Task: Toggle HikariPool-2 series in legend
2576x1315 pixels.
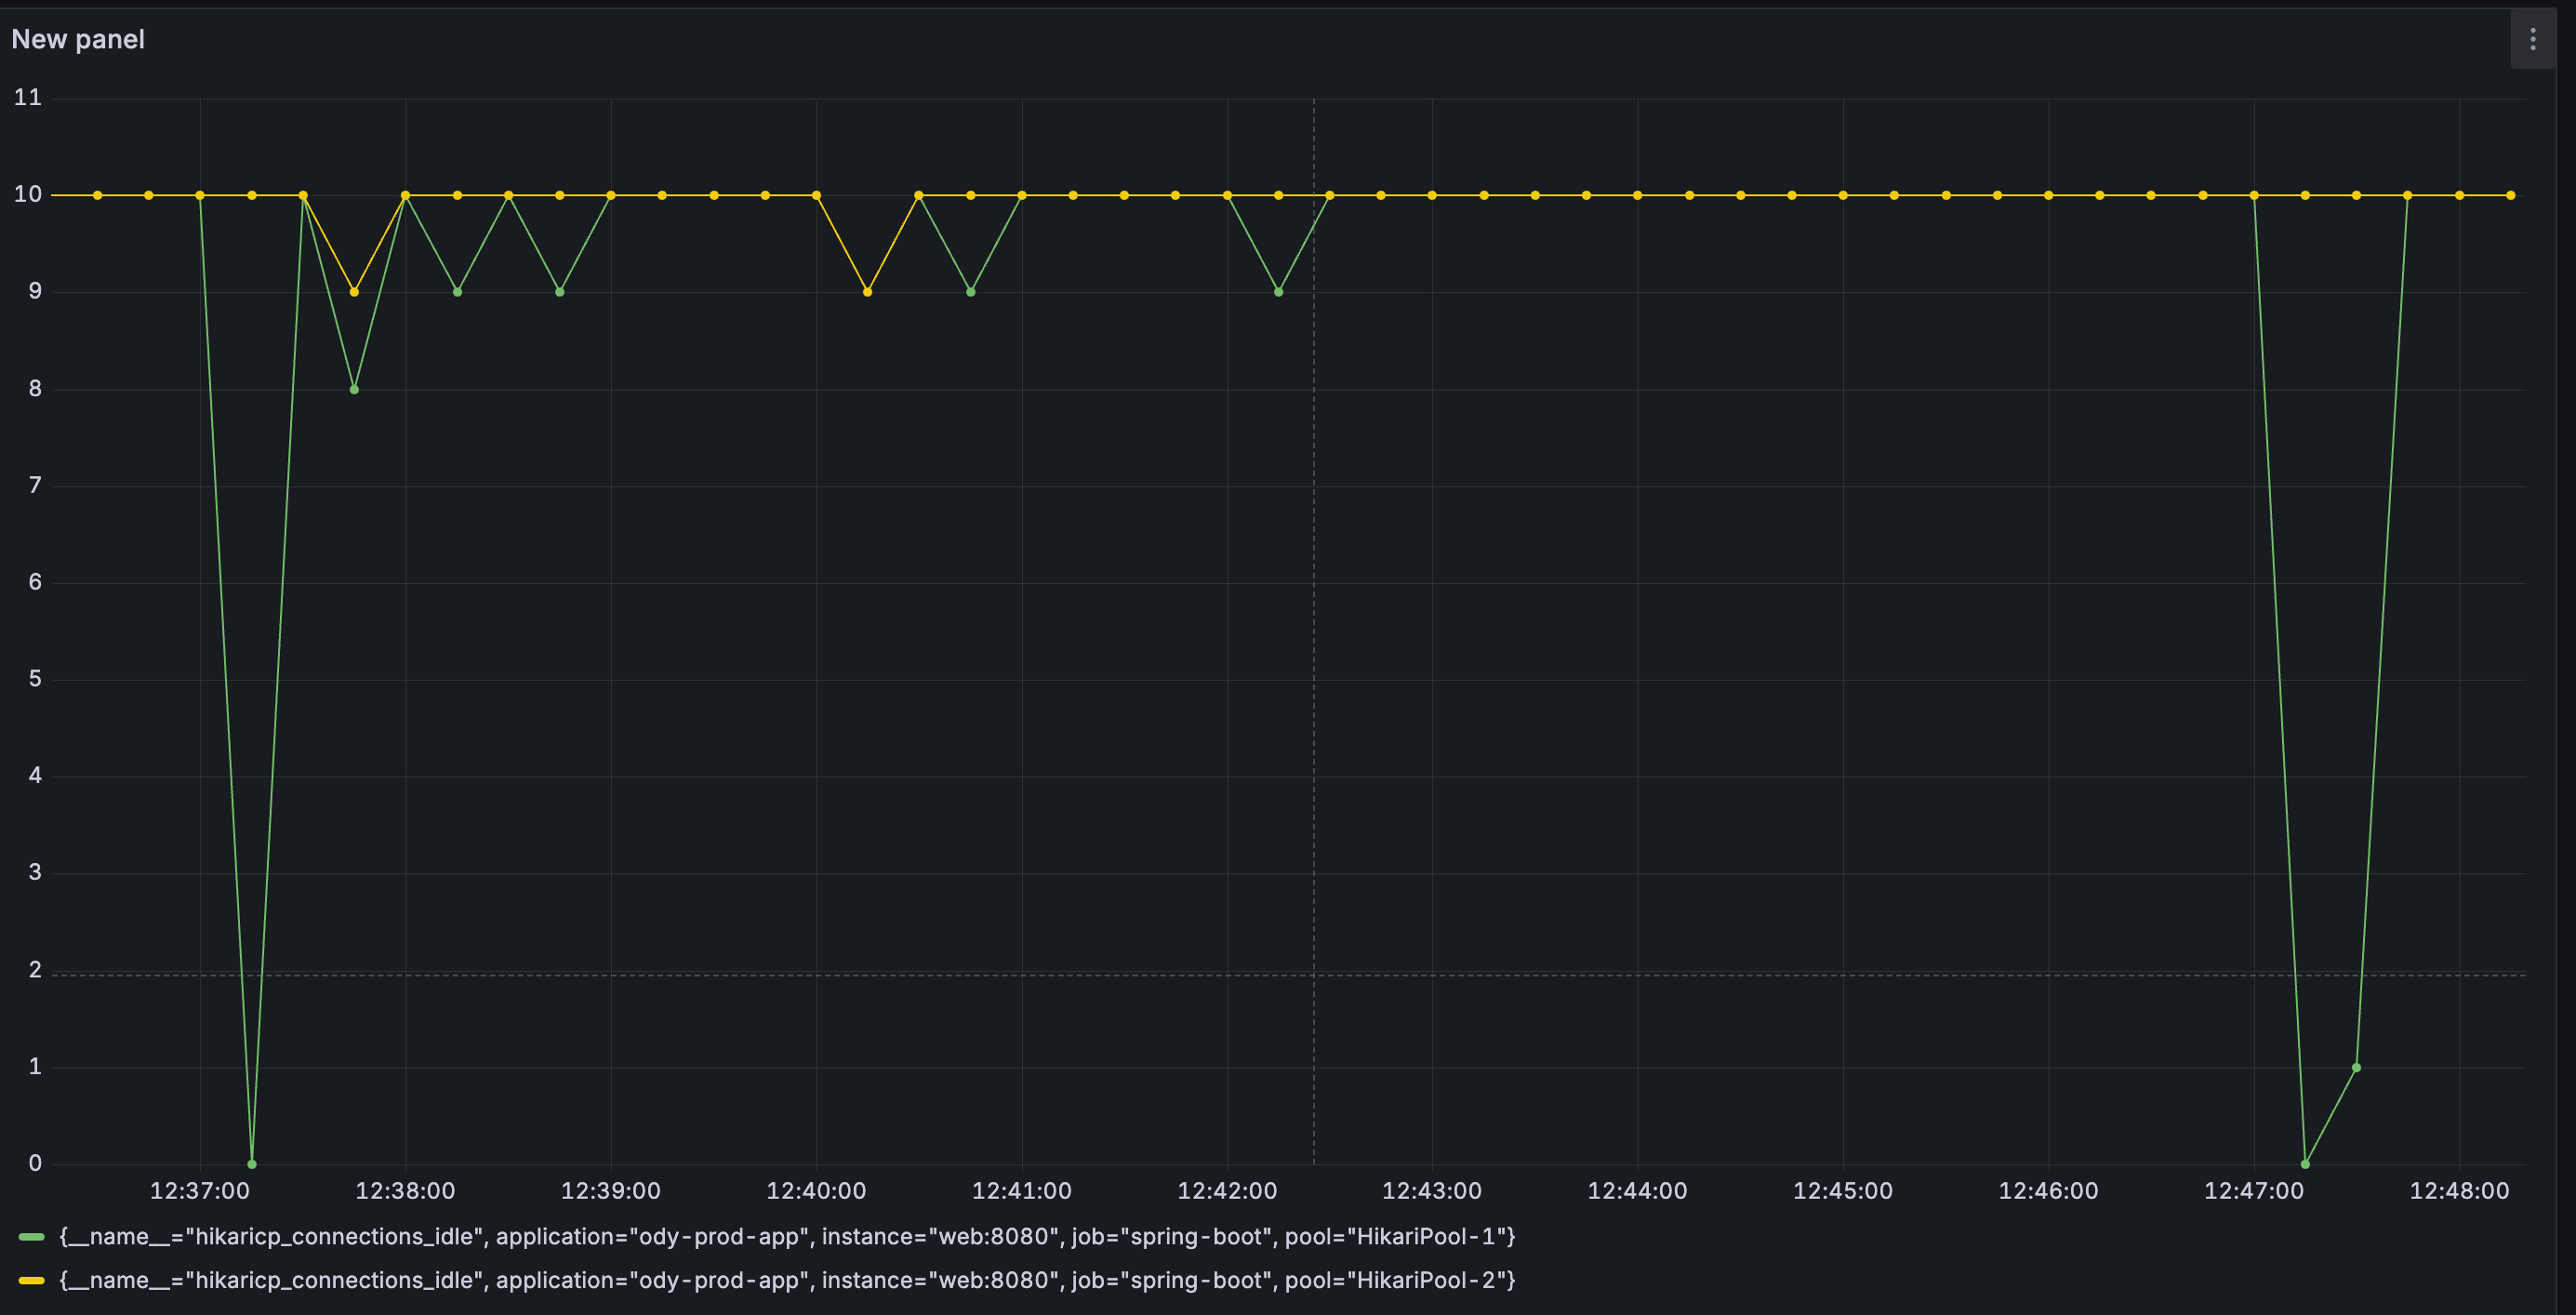Action: coord(787,1280)
